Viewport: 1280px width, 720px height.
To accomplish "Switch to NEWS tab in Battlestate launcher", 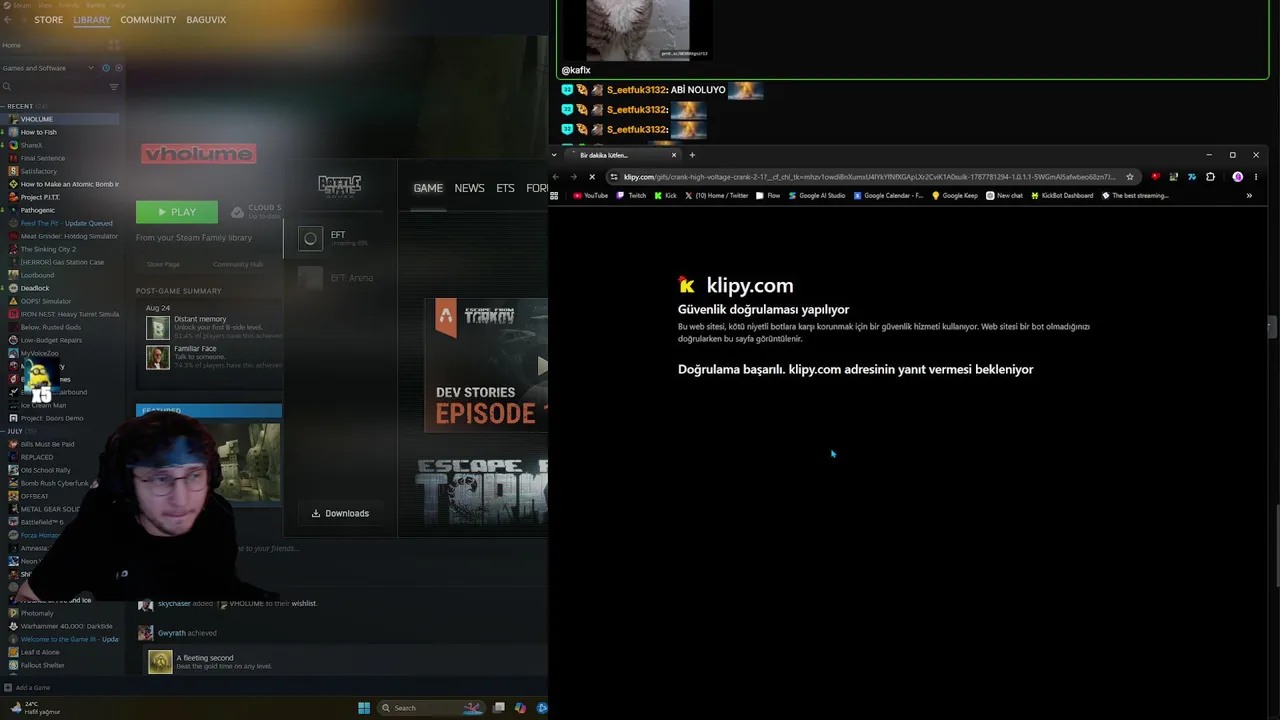I will (469, 188).
